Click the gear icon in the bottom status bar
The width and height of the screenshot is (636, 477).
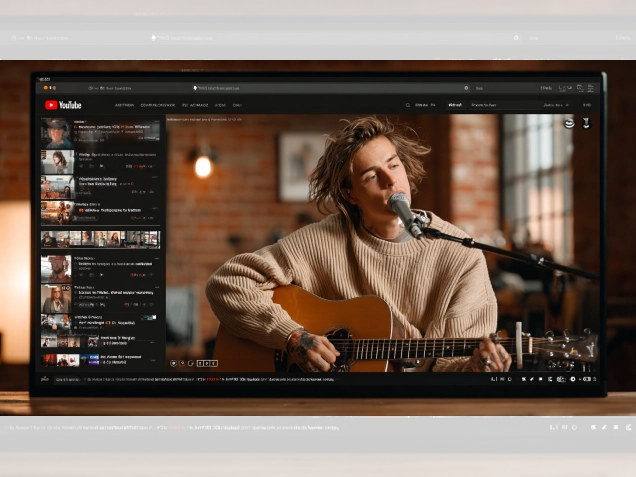pyautogui.click(x=573, y=379)
